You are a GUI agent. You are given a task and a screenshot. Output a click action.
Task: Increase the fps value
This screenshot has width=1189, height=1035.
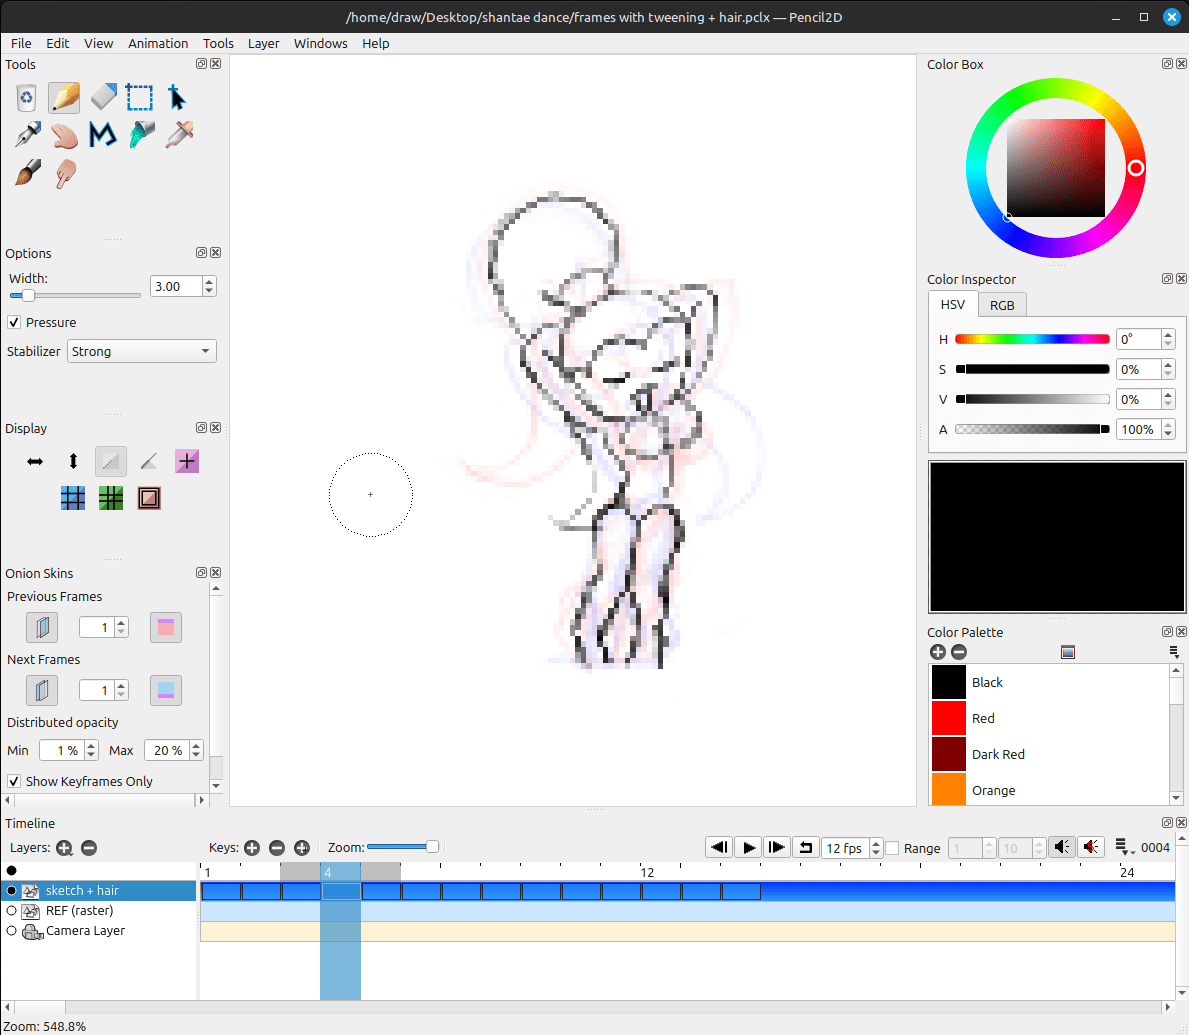876,842
